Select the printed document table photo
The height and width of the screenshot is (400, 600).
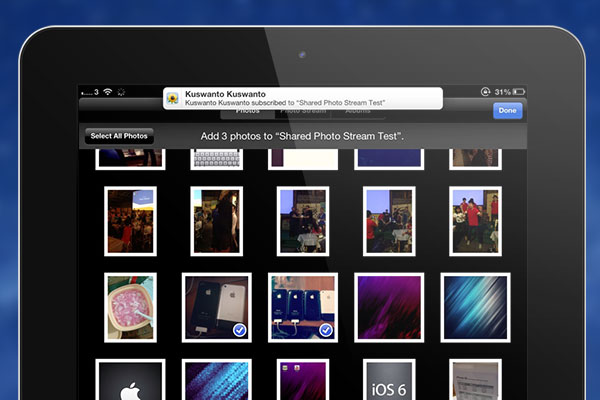475,380
